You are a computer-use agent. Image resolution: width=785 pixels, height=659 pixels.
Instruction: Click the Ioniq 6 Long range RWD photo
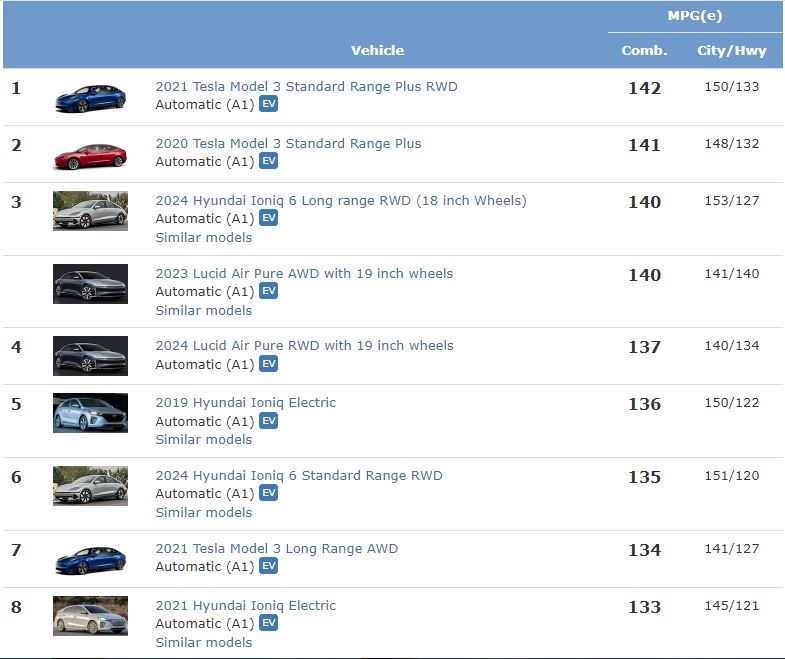pyautogui.click(x=90, y=211)
